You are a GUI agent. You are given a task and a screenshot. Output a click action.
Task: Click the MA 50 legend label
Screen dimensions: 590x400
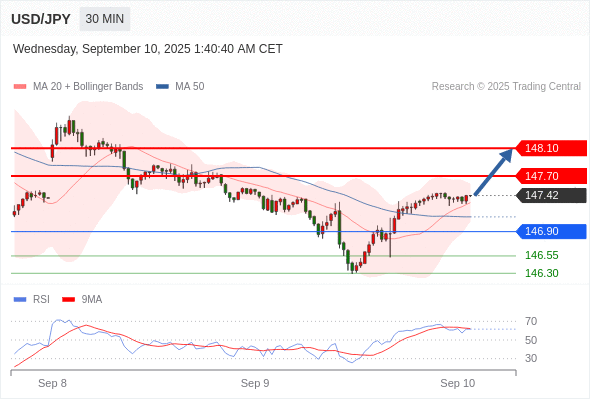(x=190, y=87)
